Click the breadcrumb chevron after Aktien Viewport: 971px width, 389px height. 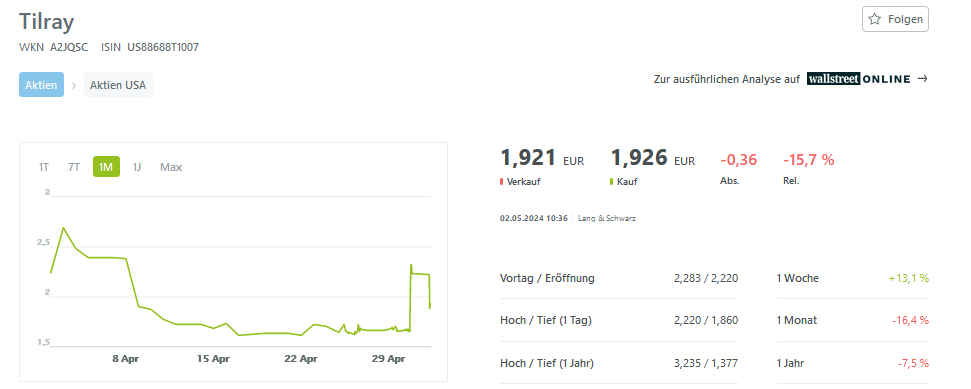pos(74,85)
